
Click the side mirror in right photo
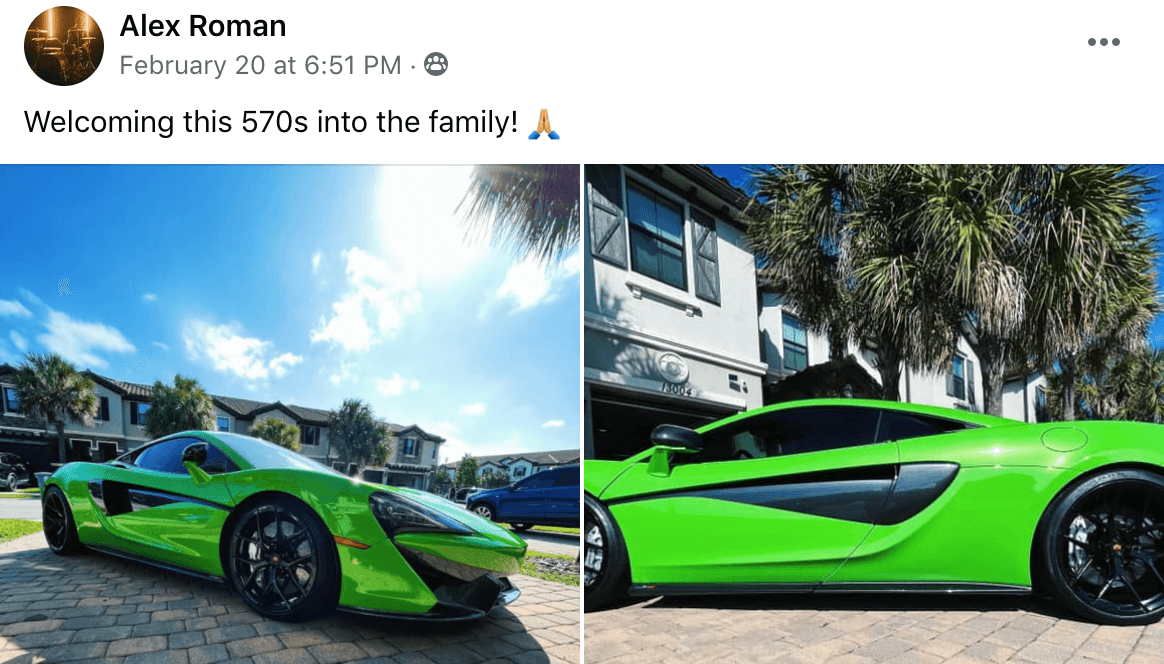[x=674, y=446]
